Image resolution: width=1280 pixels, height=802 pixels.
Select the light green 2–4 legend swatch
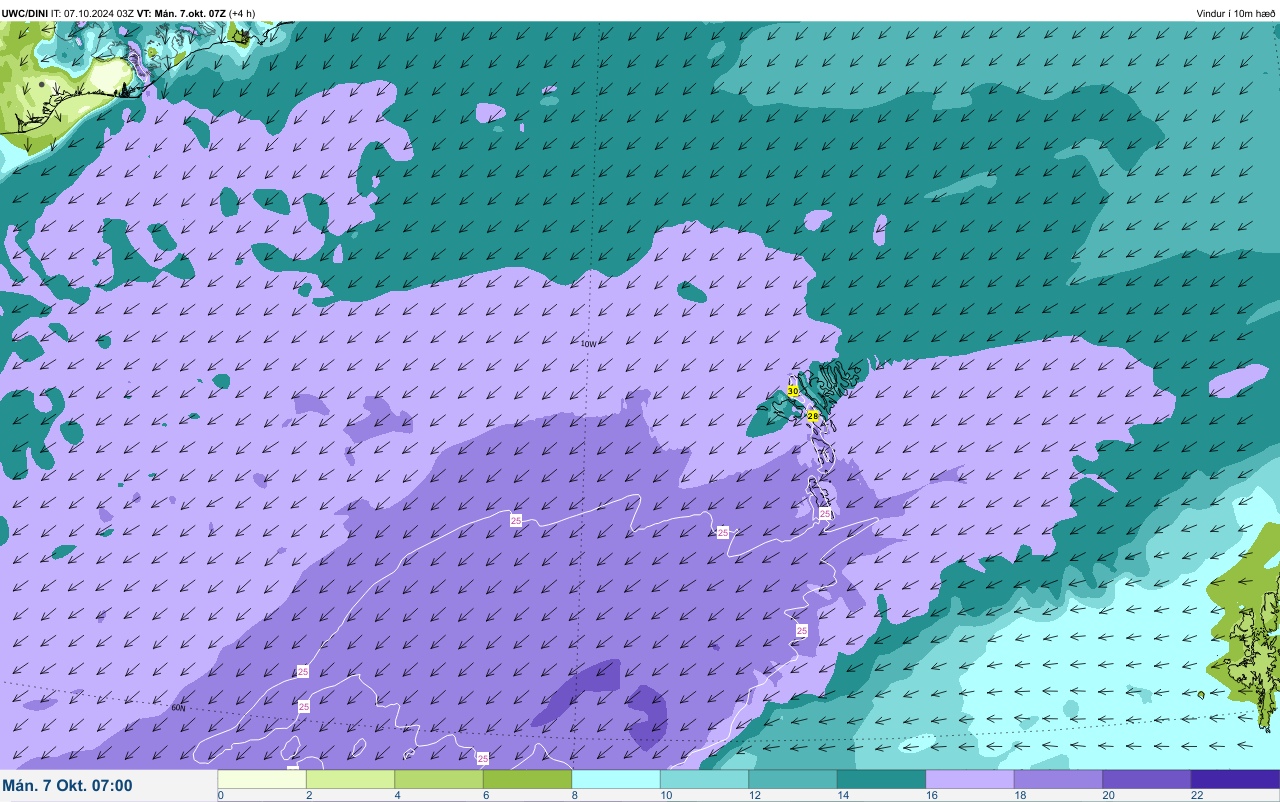pyautogui.click(x=350, y=779)
